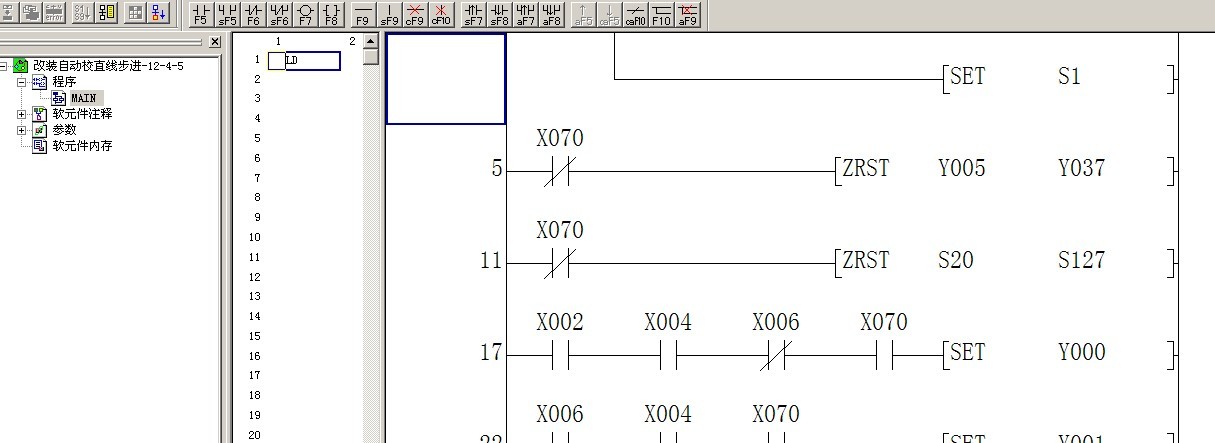Expand the 软元件注释 tree node
Image resolution: width=1215 pixels, height=443 pixels.
pyautogui.click(x=22, y=114)
